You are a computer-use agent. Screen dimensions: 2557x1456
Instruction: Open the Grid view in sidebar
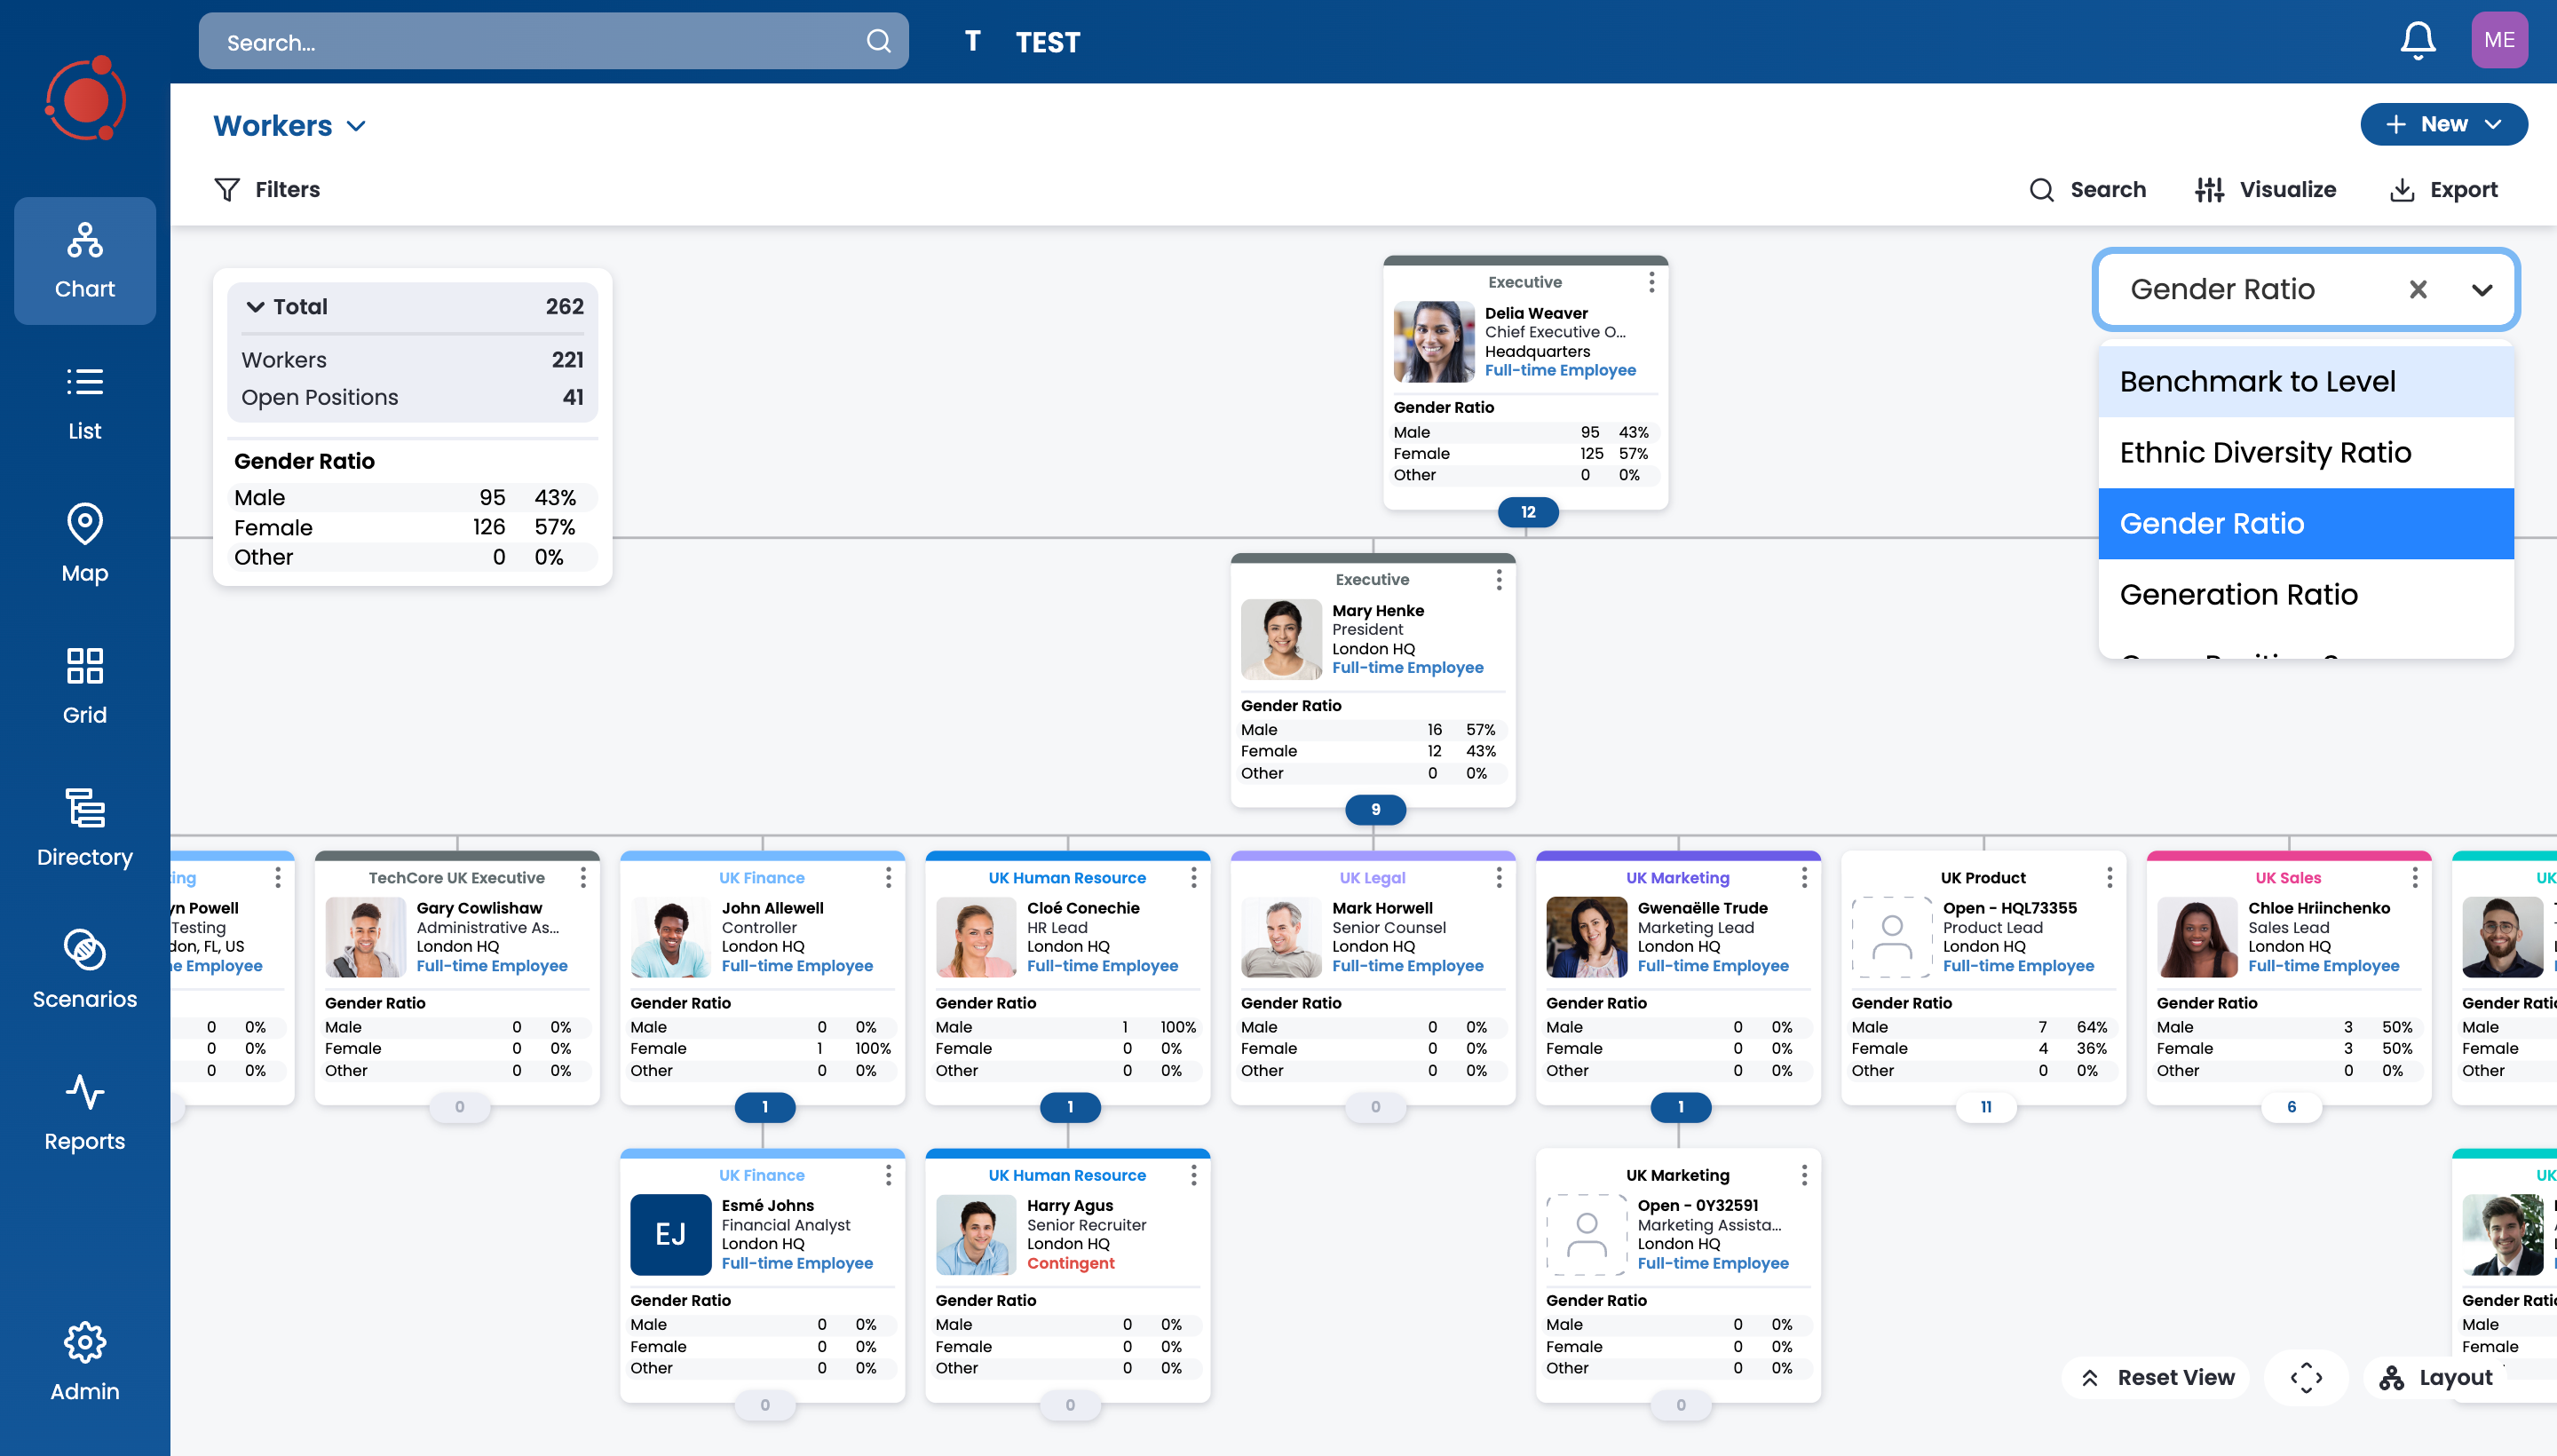tap(85, 687)
